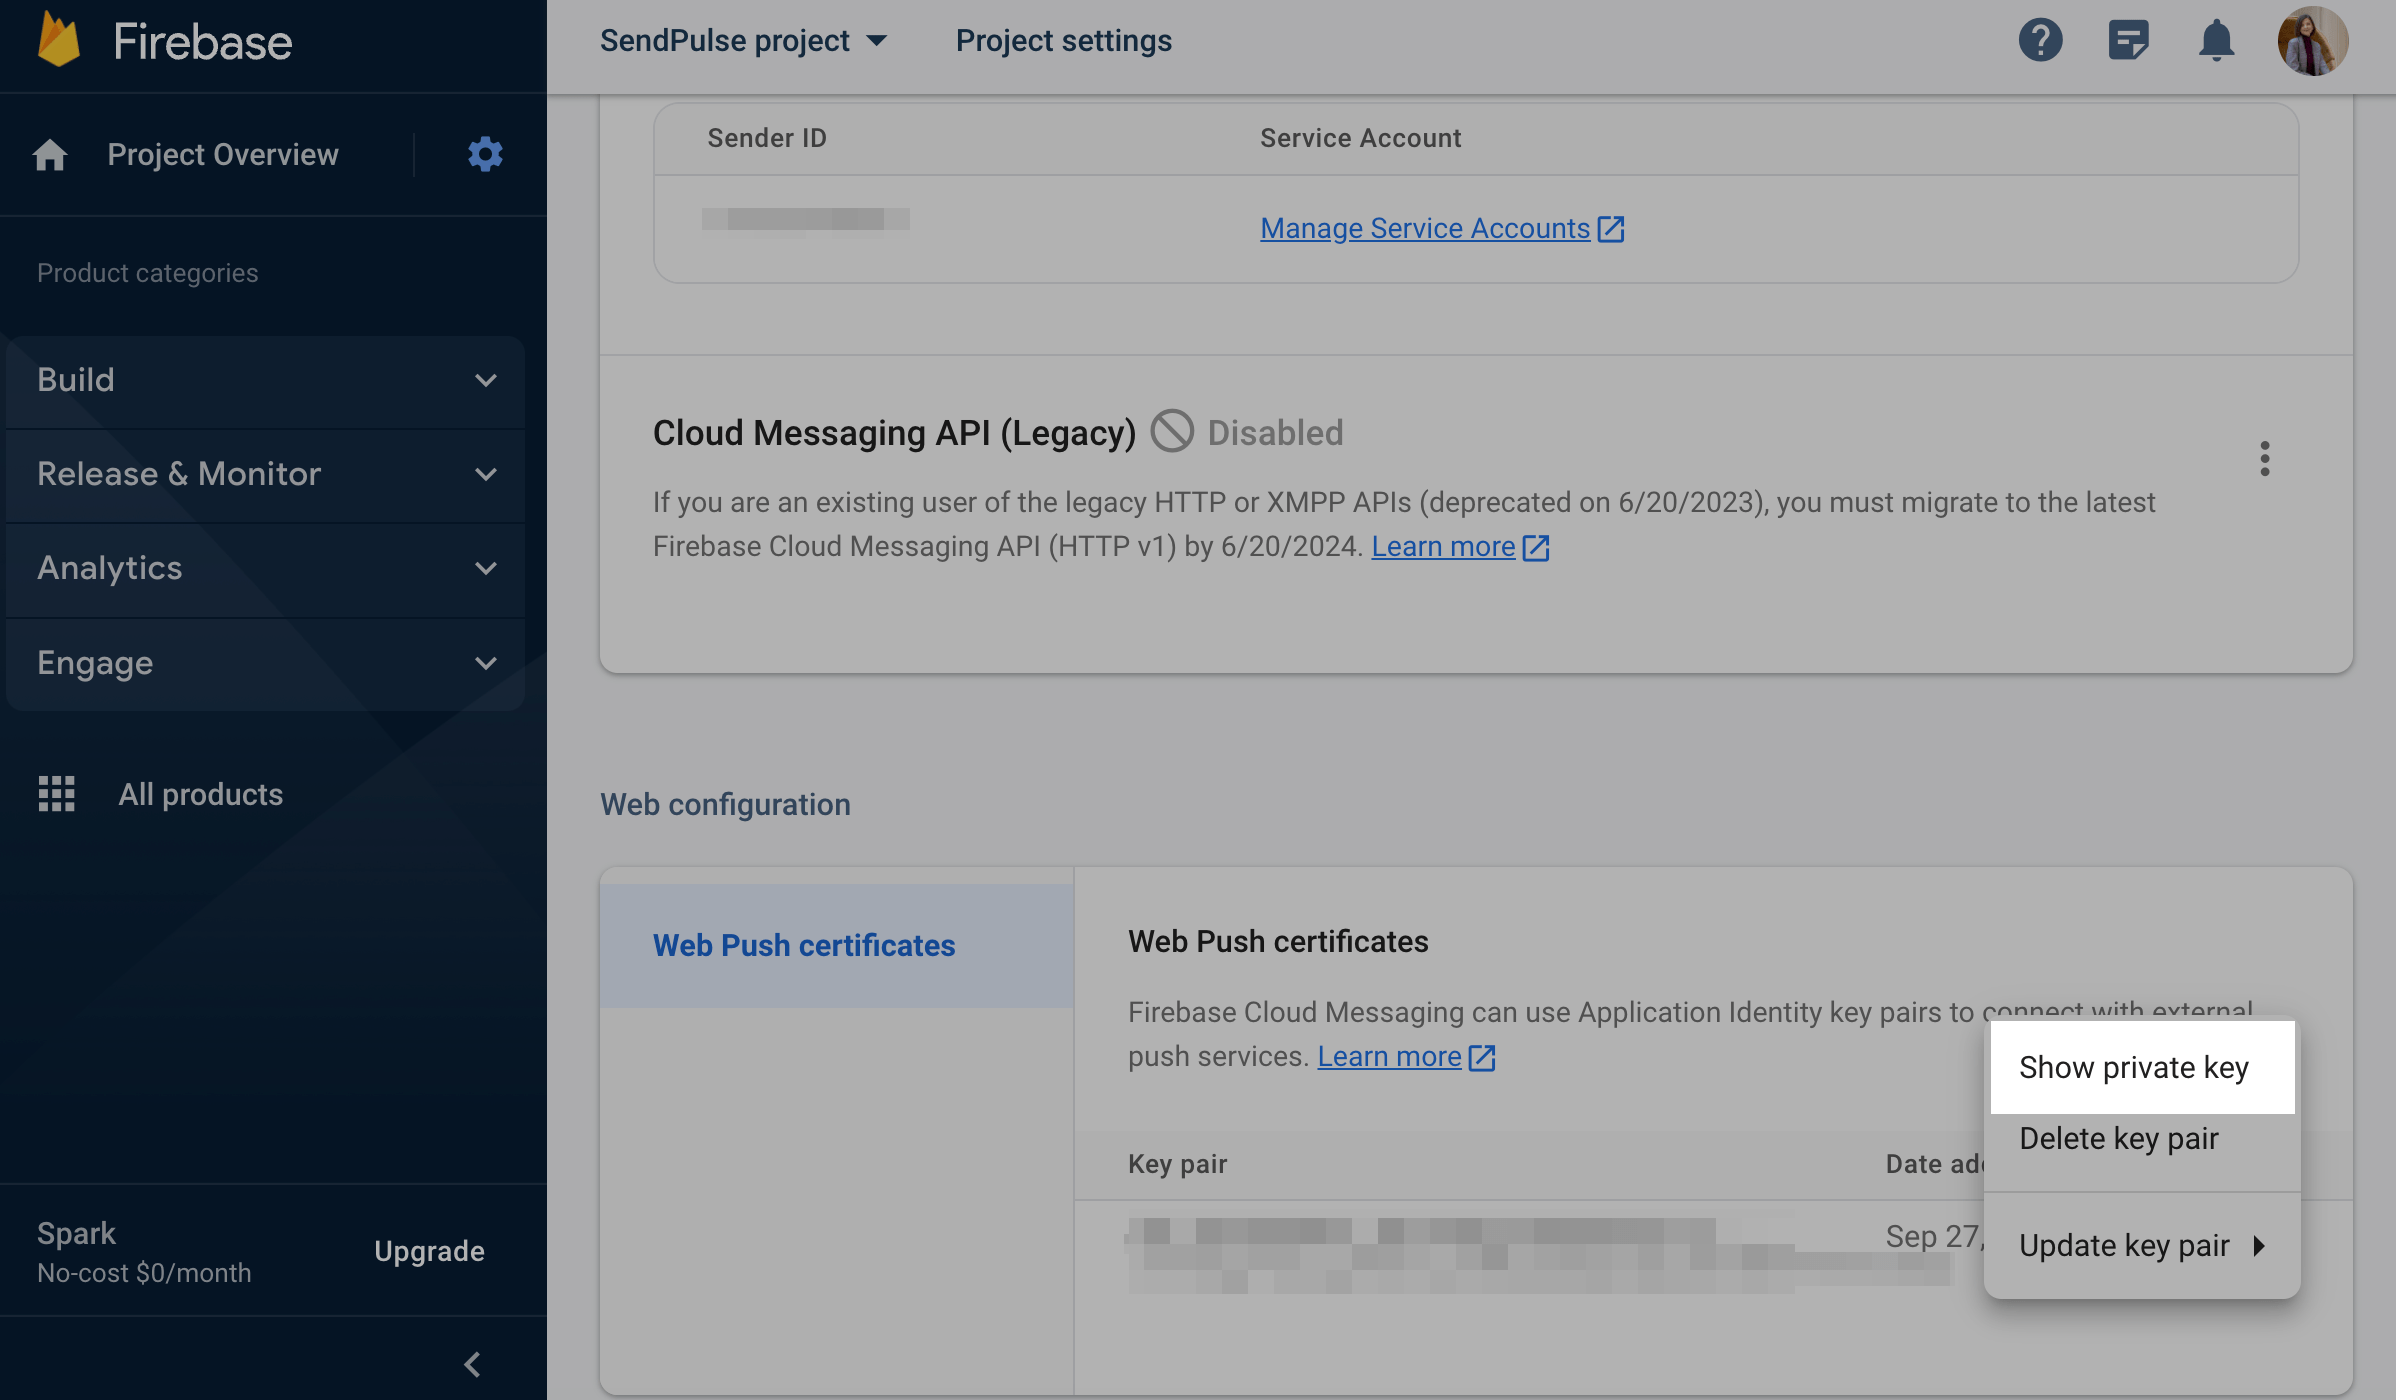Select Show private key
Image resolution: width=2396 pixels, height=1400 pixels.
tap(2142, 1067)
